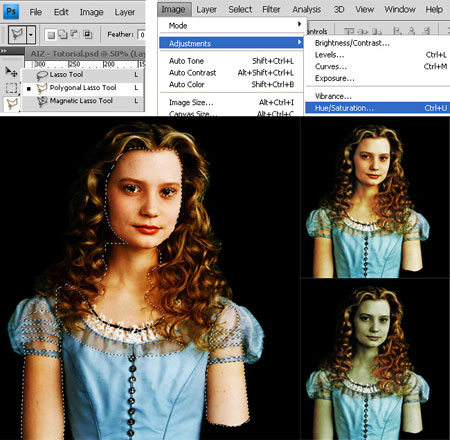Expand the Adjustments submenu entry
450x440 pixels.
pos(231,43)
